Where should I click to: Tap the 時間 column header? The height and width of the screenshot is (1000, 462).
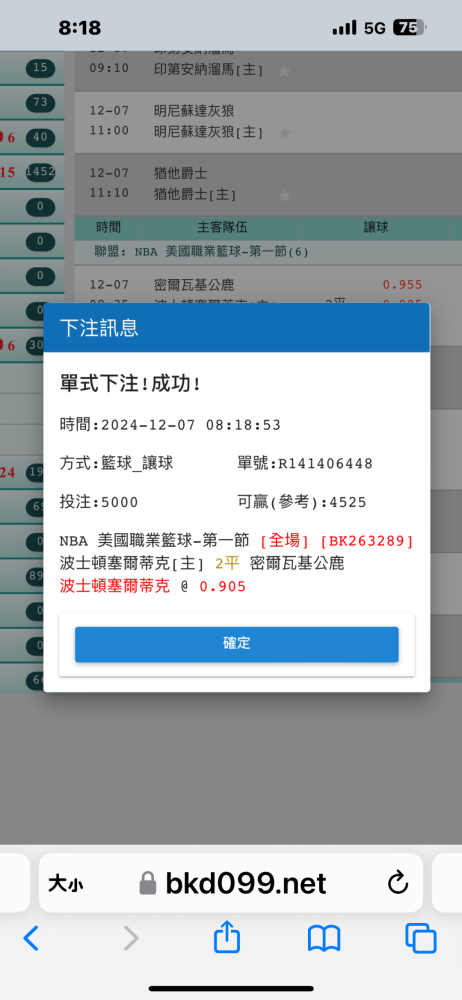pos(108,227)
